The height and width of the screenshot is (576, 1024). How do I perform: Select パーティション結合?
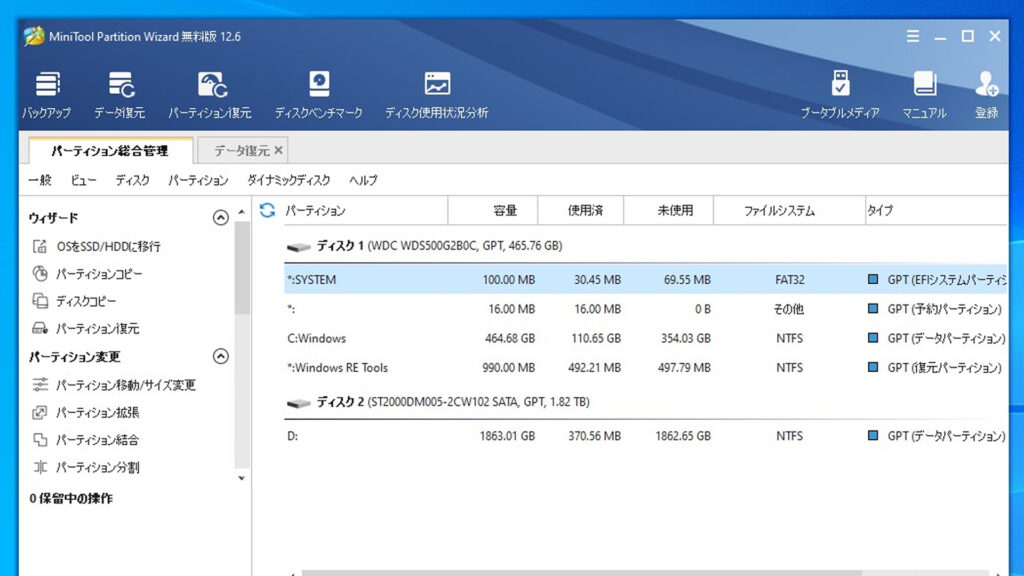coord(86,440)
